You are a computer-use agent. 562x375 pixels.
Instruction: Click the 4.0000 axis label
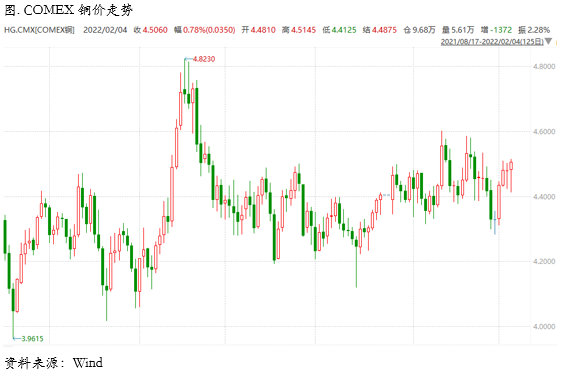pyautogui.click(x=544, y=327)
